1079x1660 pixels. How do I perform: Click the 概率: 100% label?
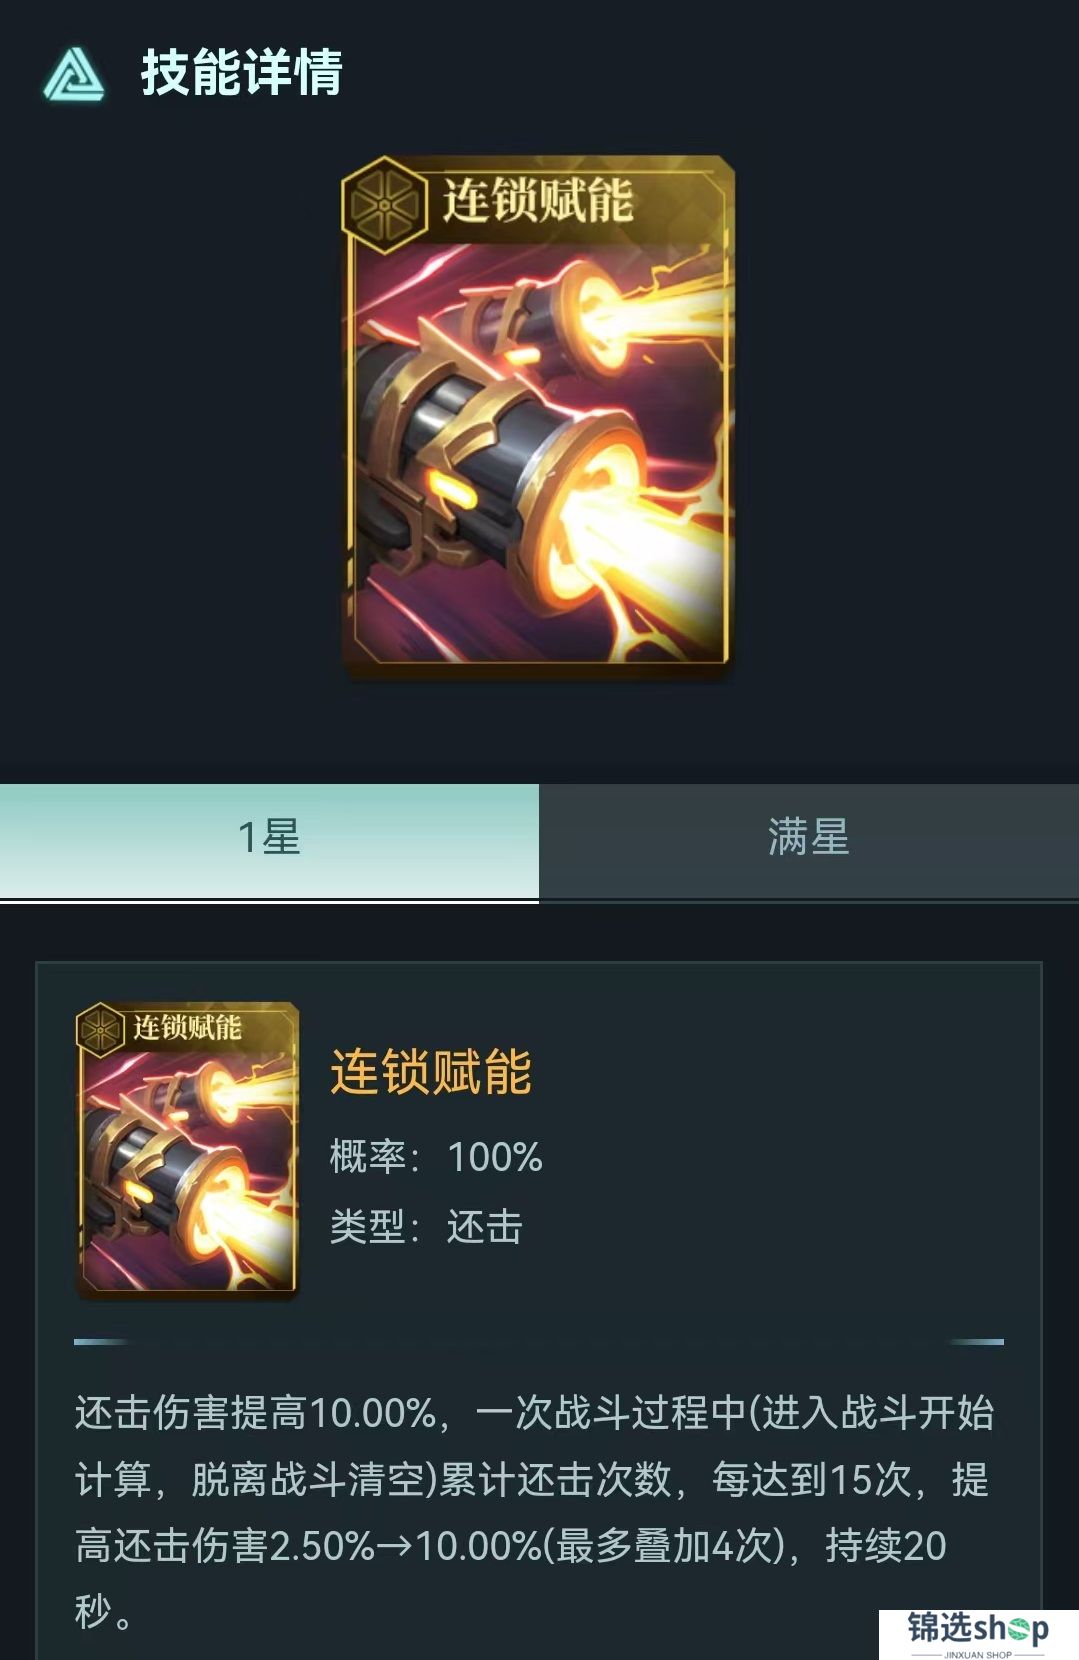(x=436, y=1157)
